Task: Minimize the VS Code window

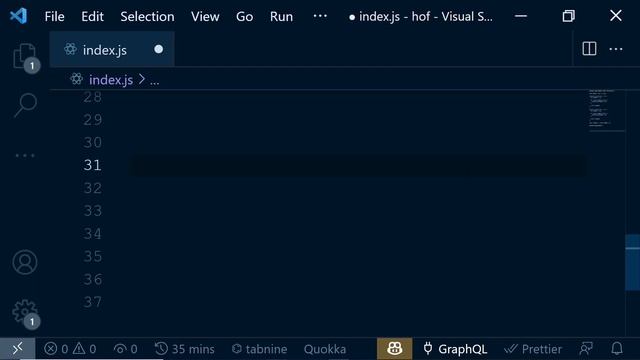Action: pos(521,16)
